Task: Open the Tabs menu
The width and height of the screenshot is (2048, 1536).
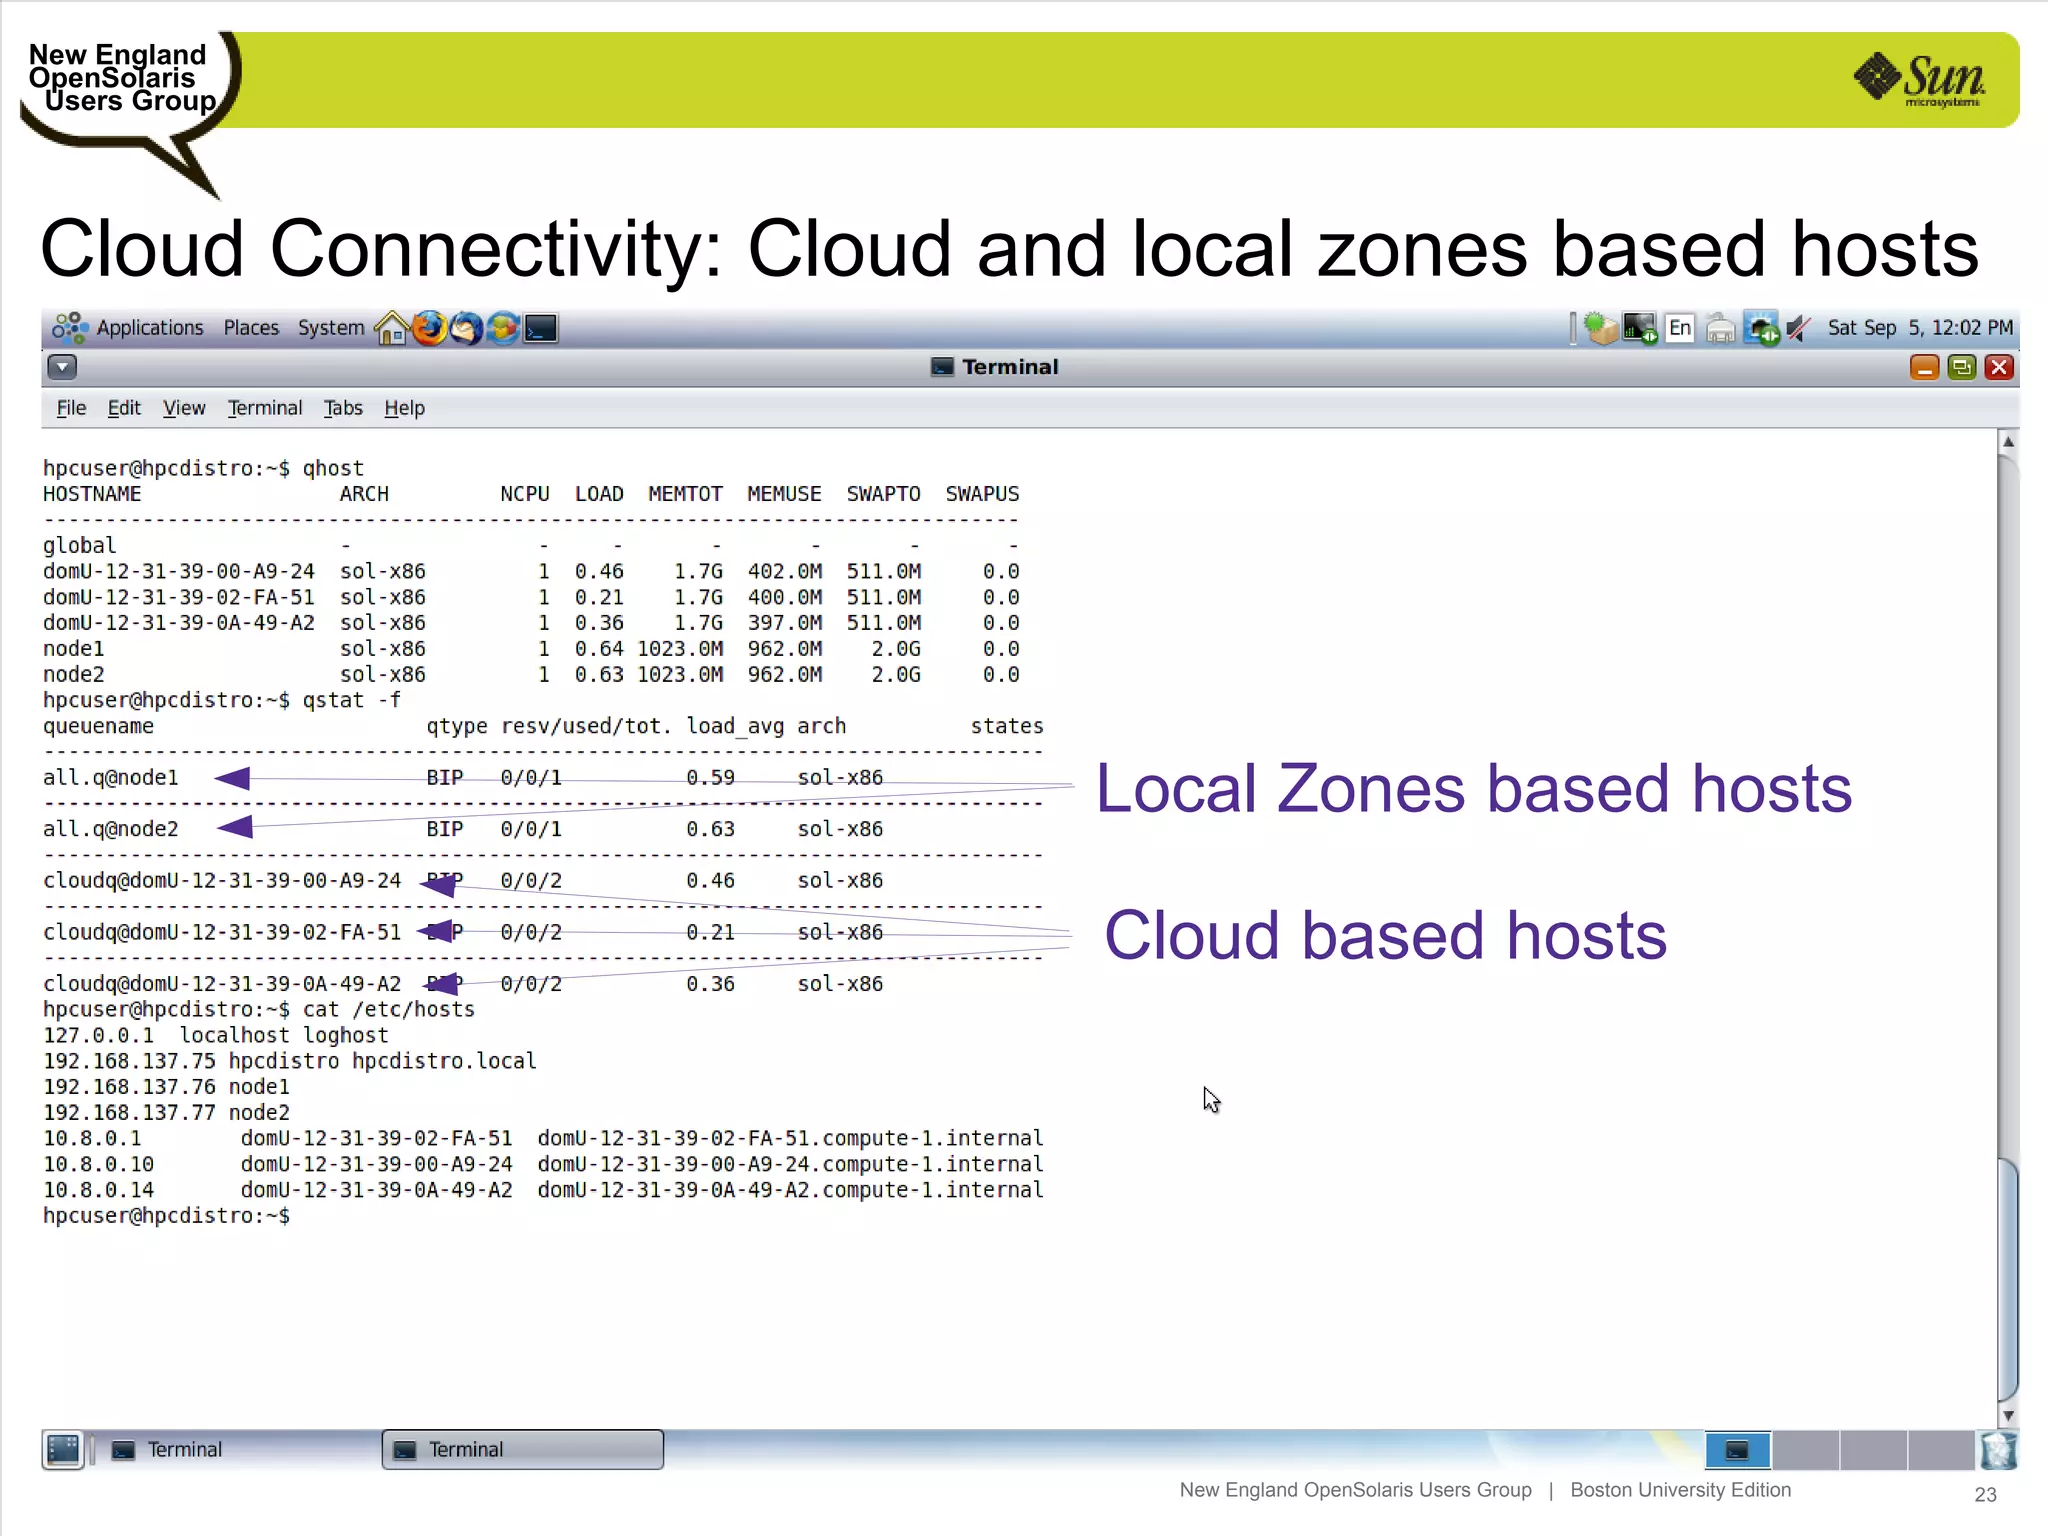Action: click(343, 408)
